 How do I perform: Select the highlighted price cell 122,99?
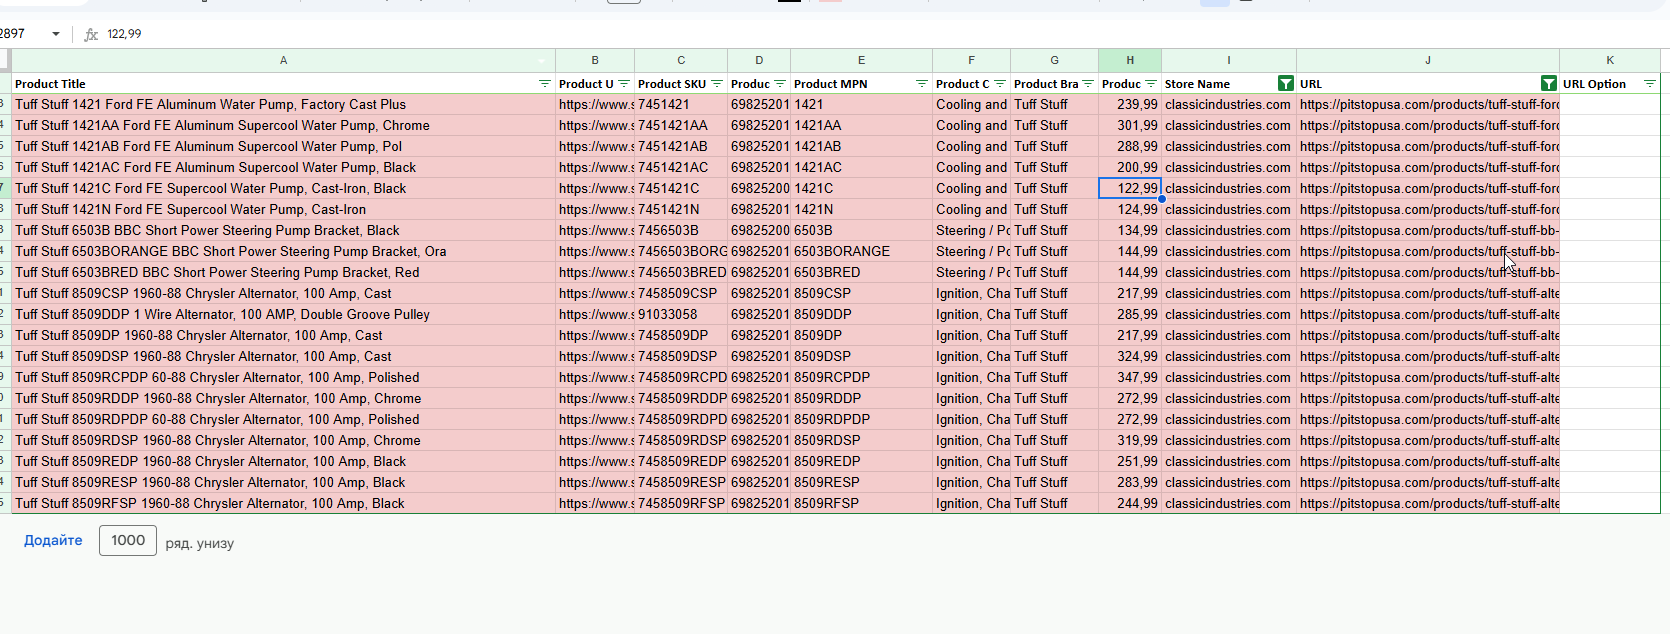1130,188
